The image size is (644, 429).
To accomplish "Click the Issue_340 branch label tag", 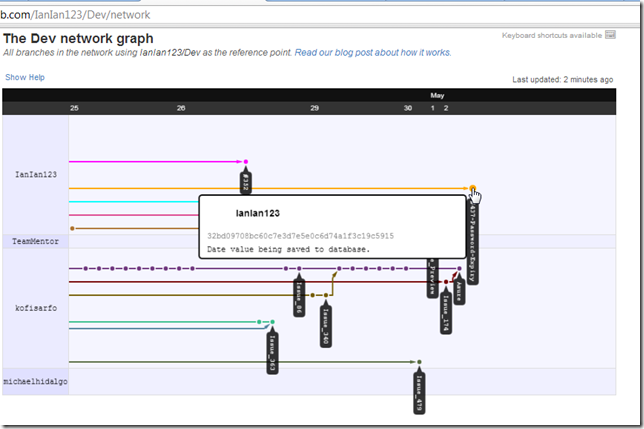I will point(326,326).
